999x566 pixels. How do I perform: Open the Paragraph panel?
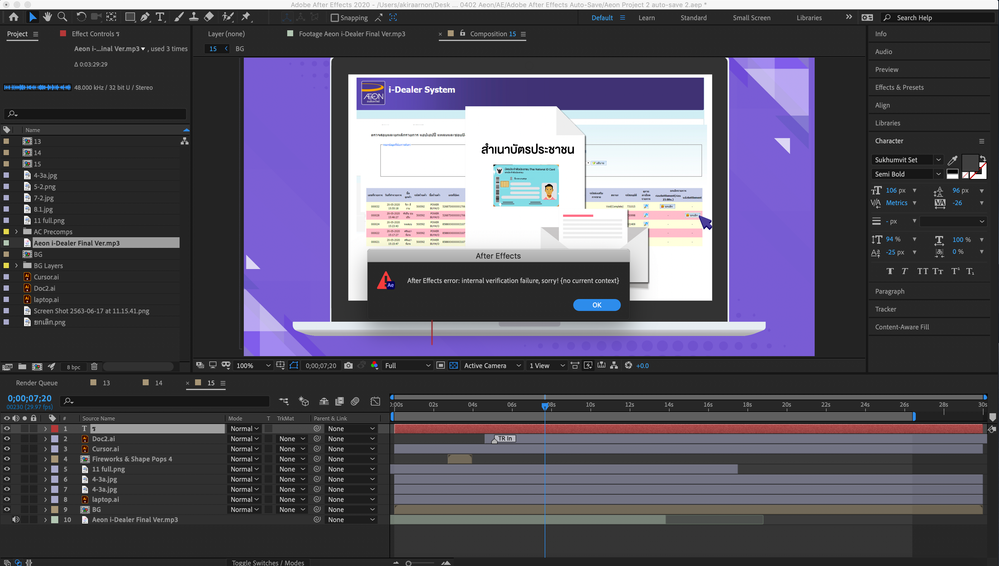889,291
